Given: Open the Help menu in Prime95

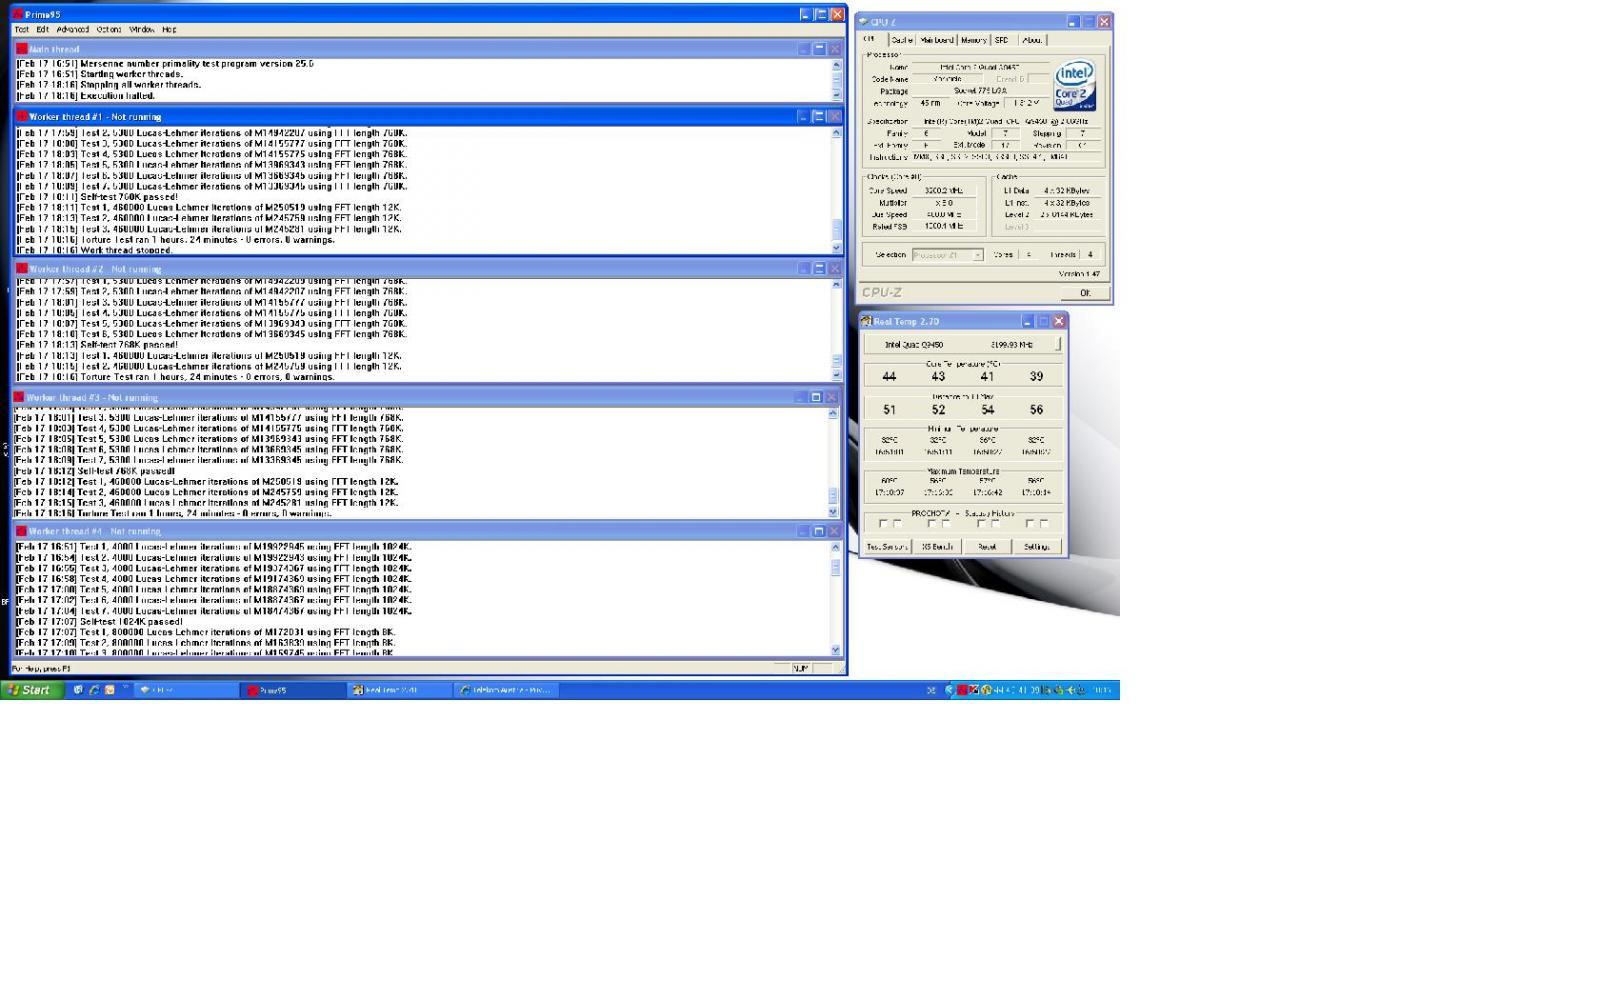Looking at the screenshot, I should coord(169,30).
